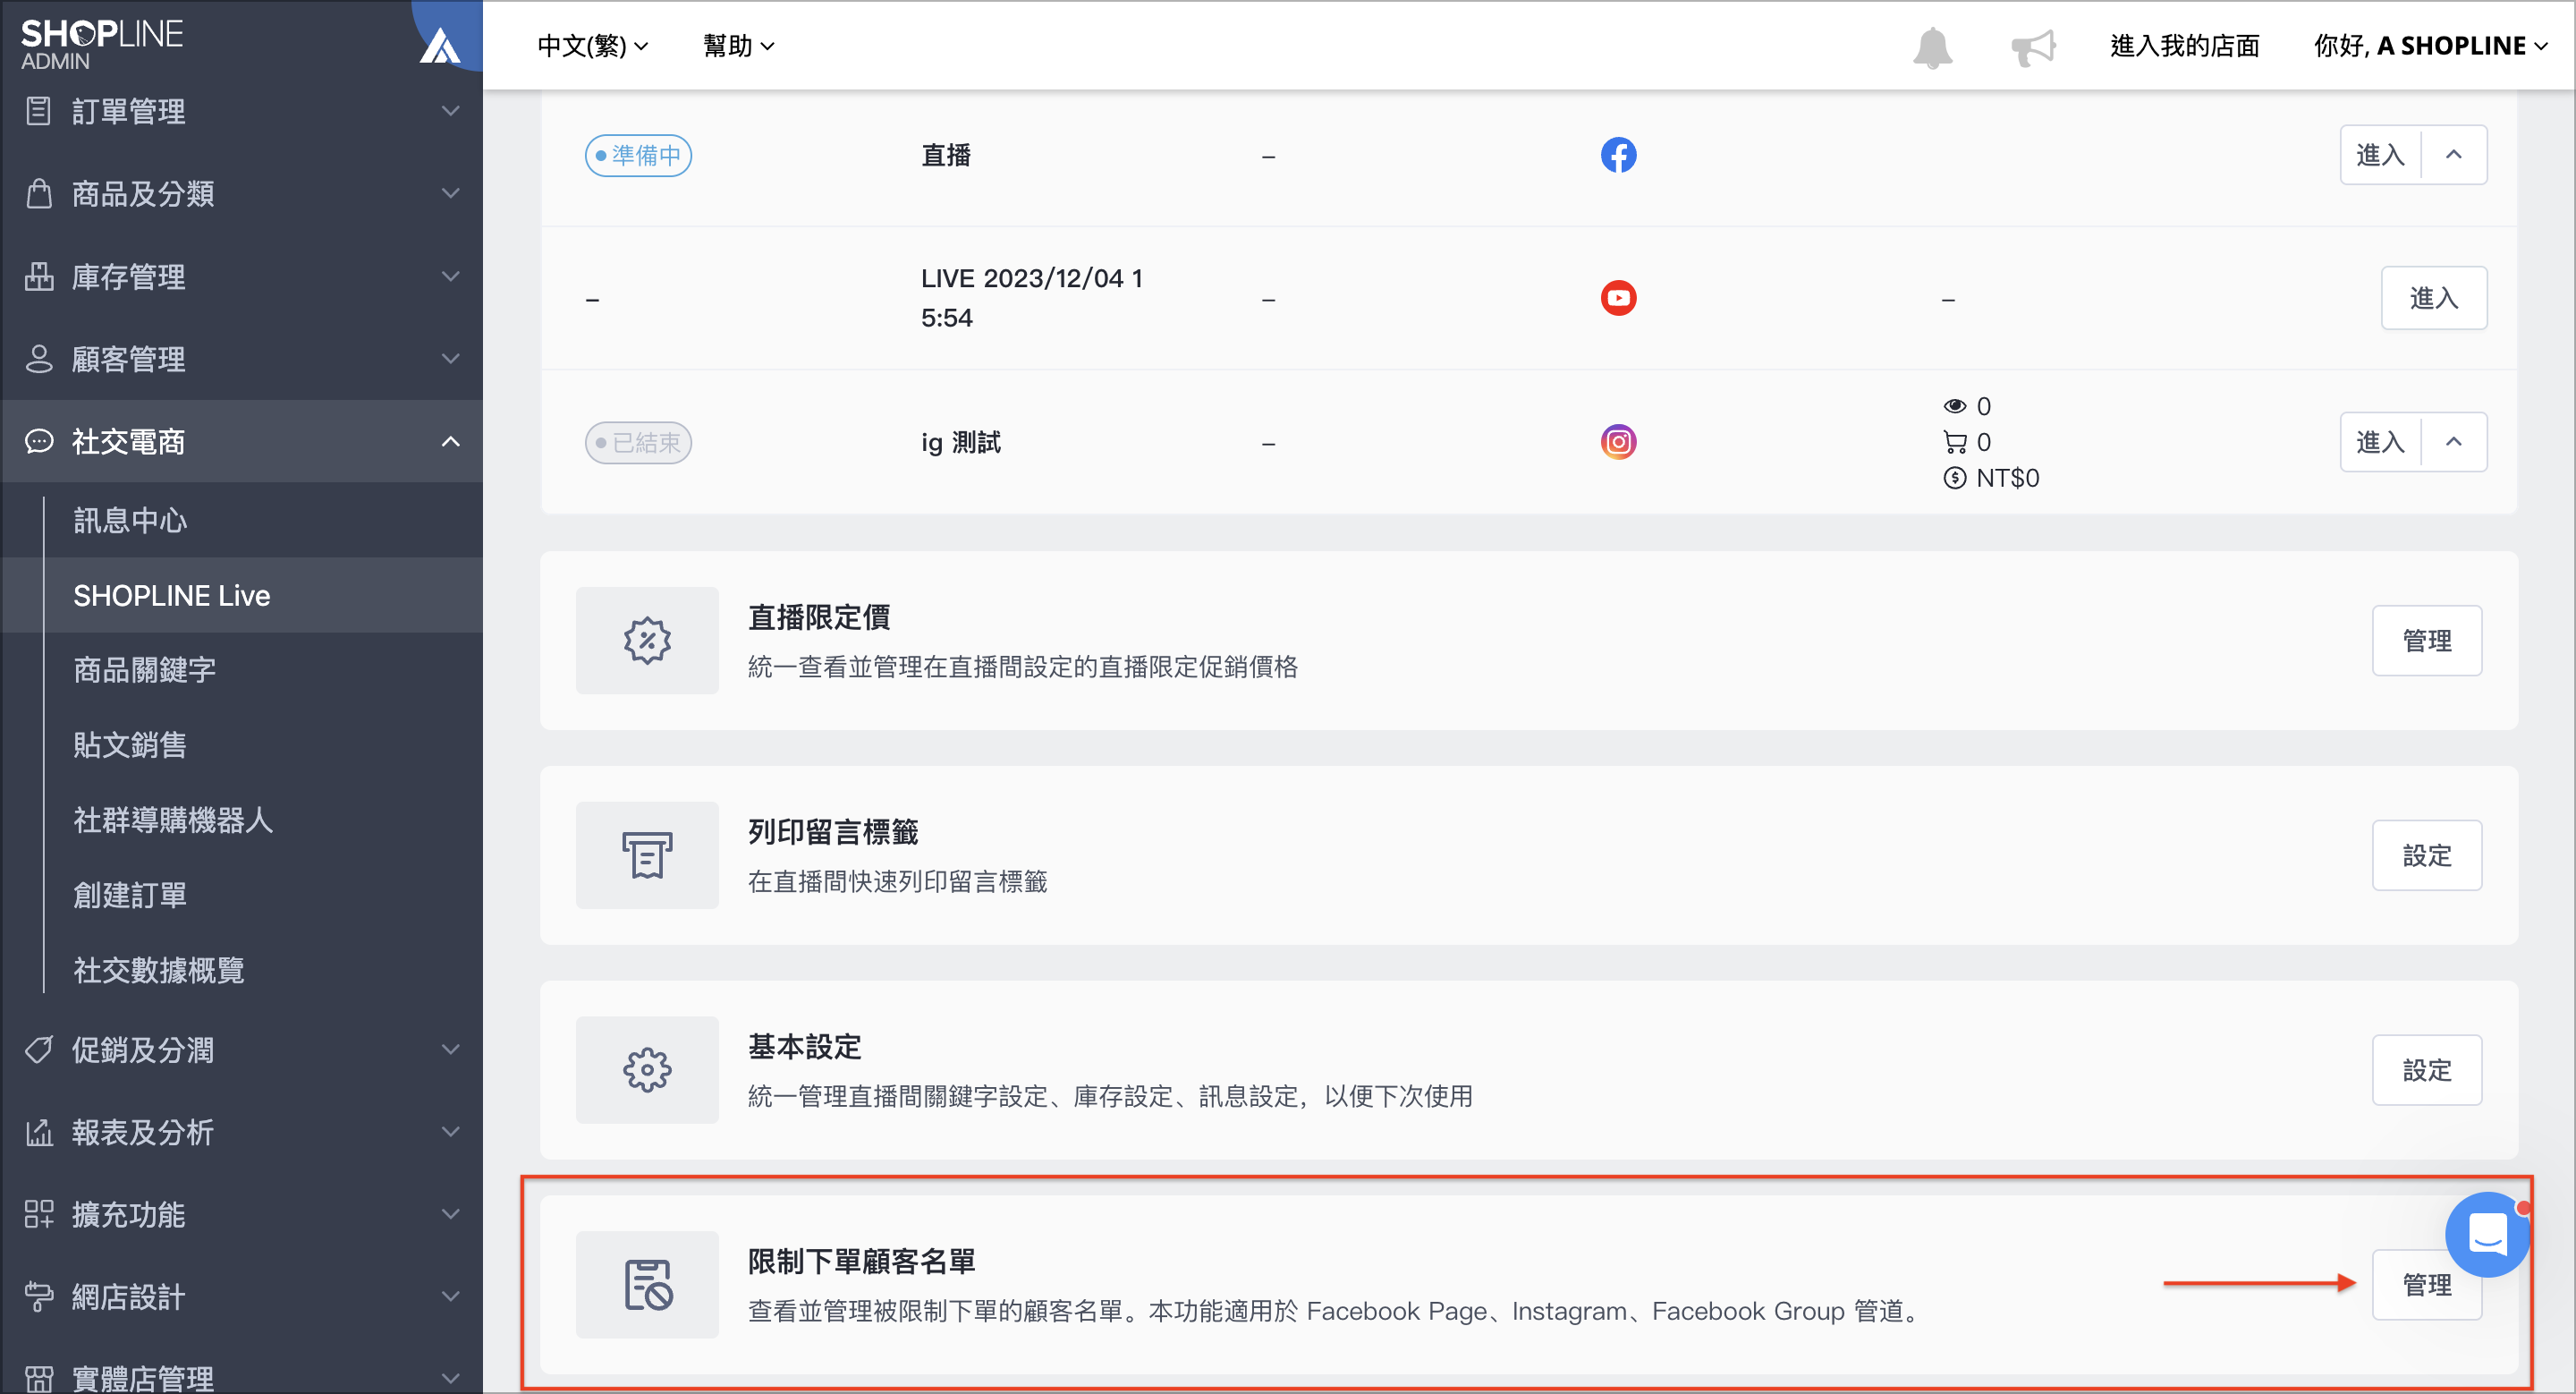Click the 已結束 status badge
This screenshot has width=2576, height=1394.
638,442
